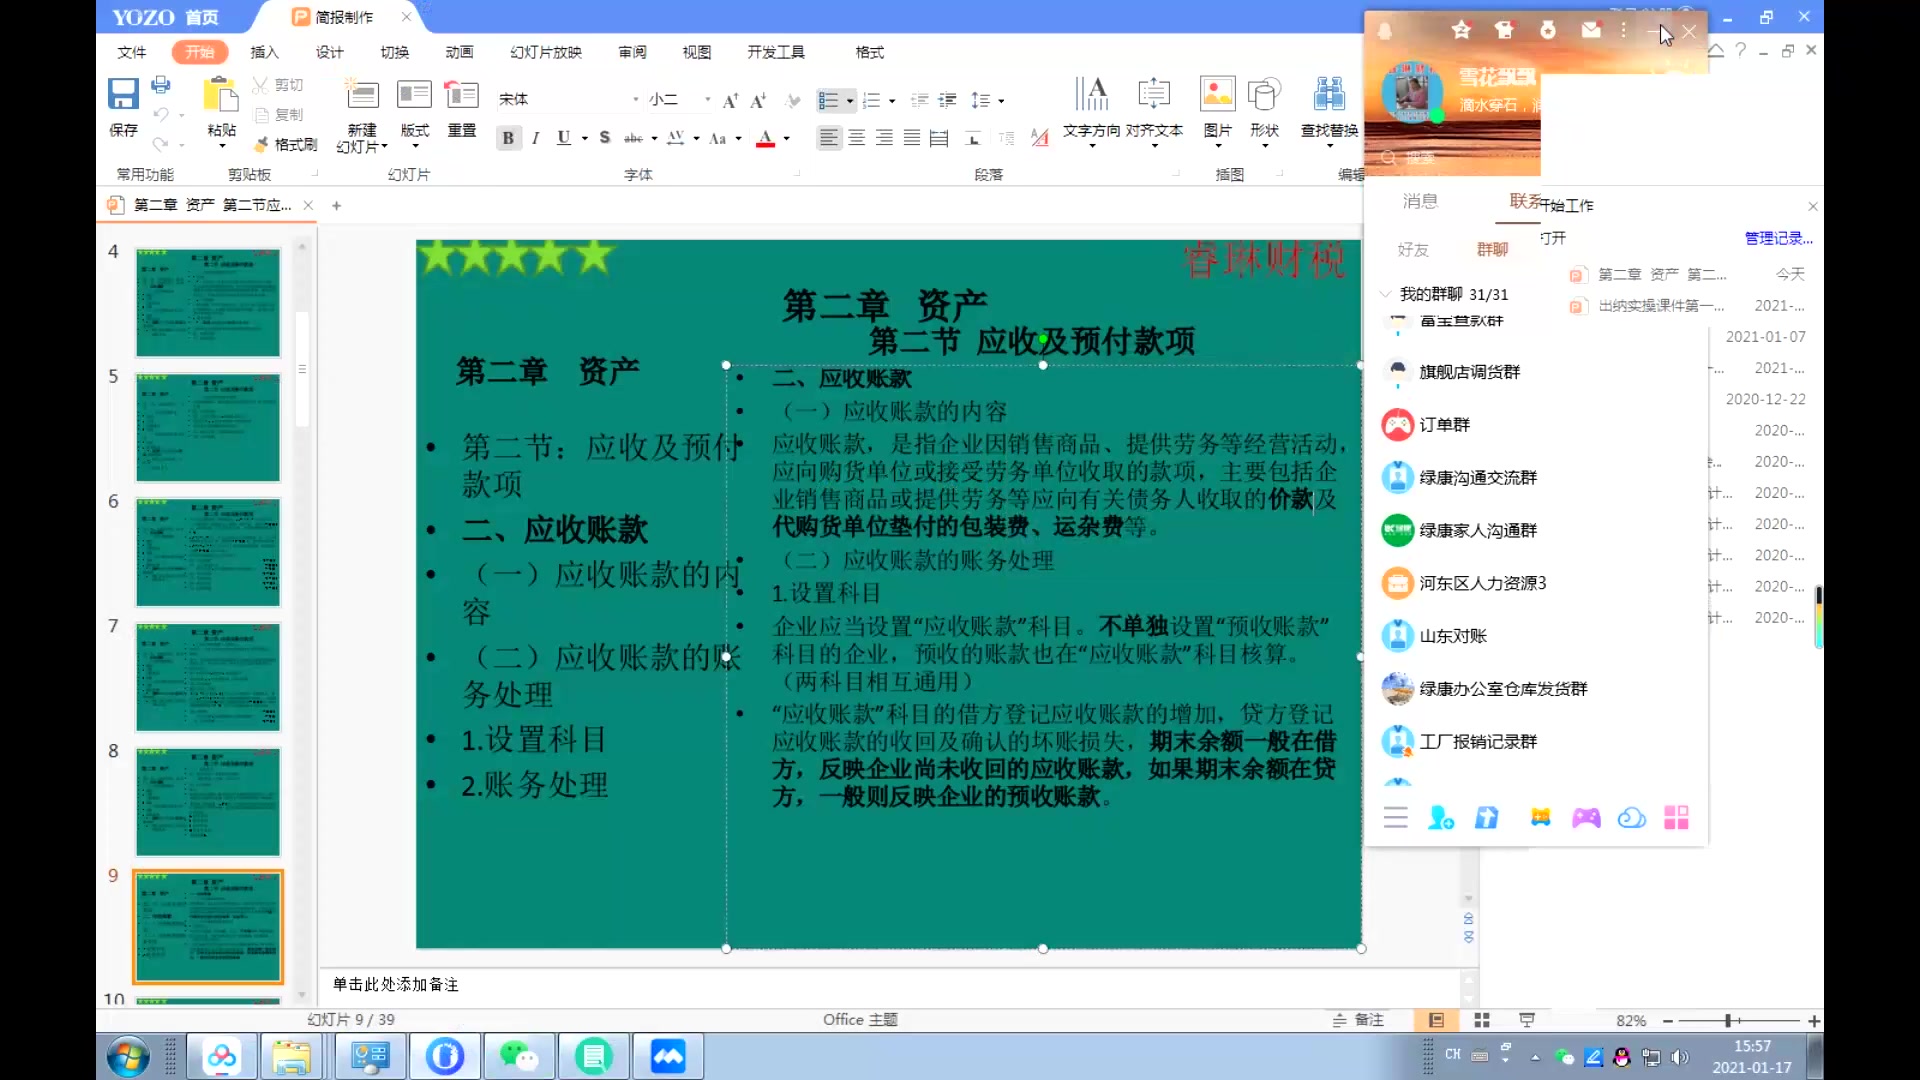1920x1080 pixels.
Task: Click QQ mail envelope icon in header
Action: click(x=1591, y=30)
